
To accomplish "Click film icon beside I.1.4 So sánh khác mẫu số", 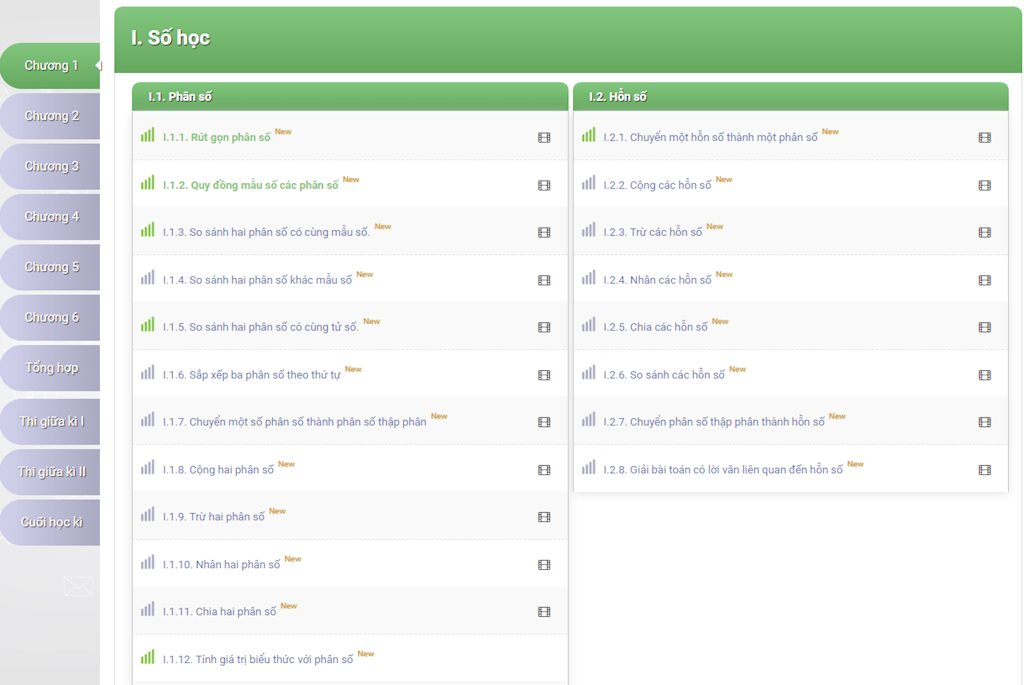I will pos(544,280).
